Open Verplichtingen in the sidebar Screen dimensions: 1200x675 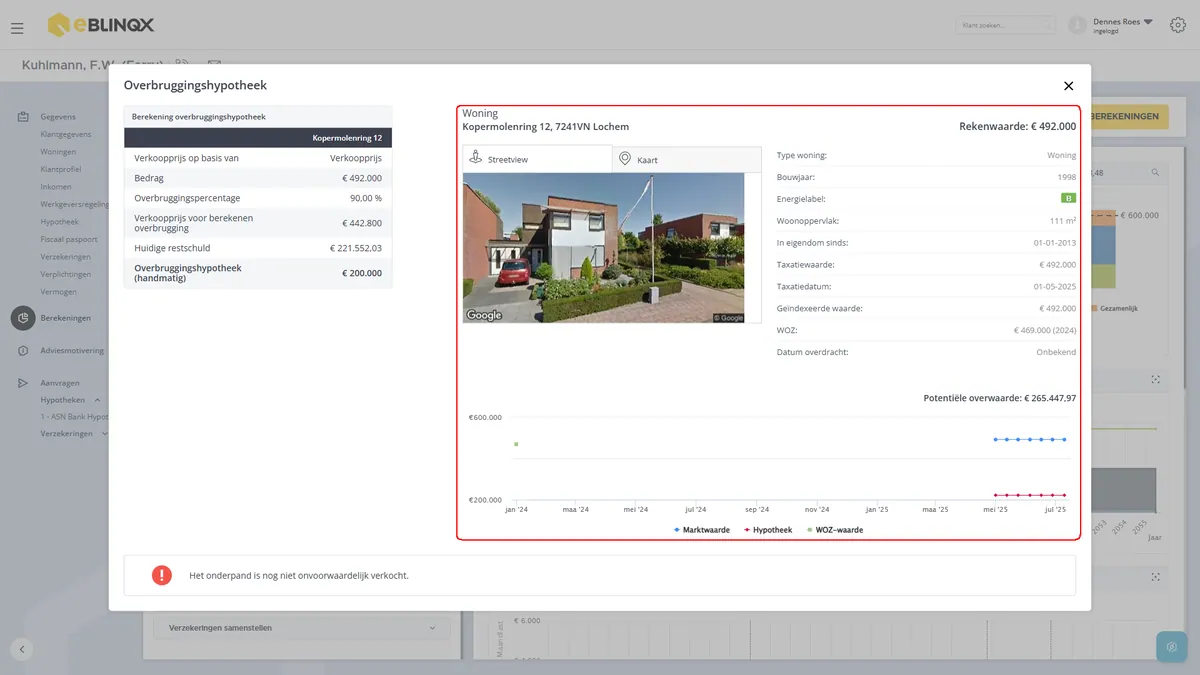click(66, 274)
